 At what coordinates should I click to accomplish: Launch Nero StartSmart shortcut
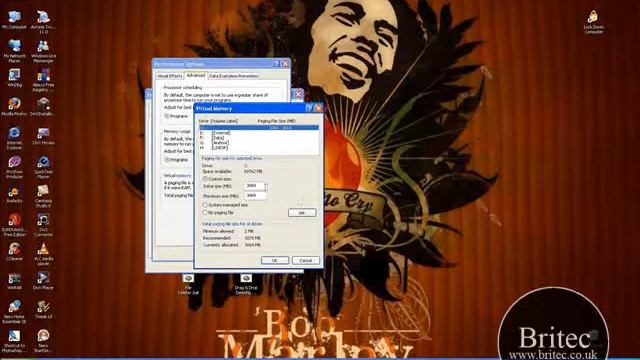point(43,341)
